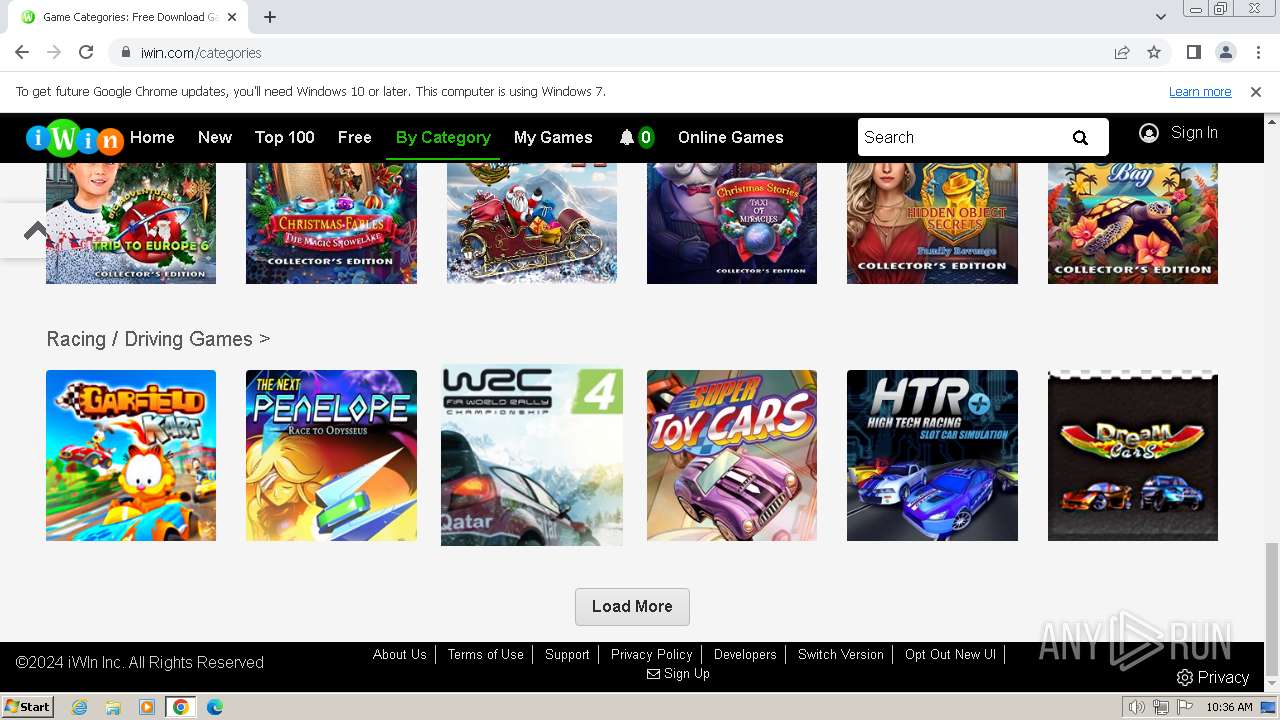Open the Top 100 menu item
This screenshot has height=720, width=1280.
285,138
